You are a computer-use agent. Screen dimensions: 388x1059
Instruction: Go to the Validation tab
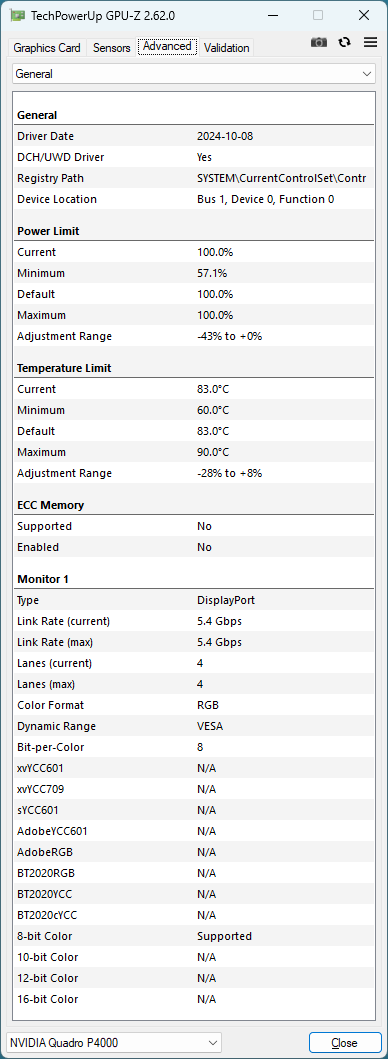[226, 47]
